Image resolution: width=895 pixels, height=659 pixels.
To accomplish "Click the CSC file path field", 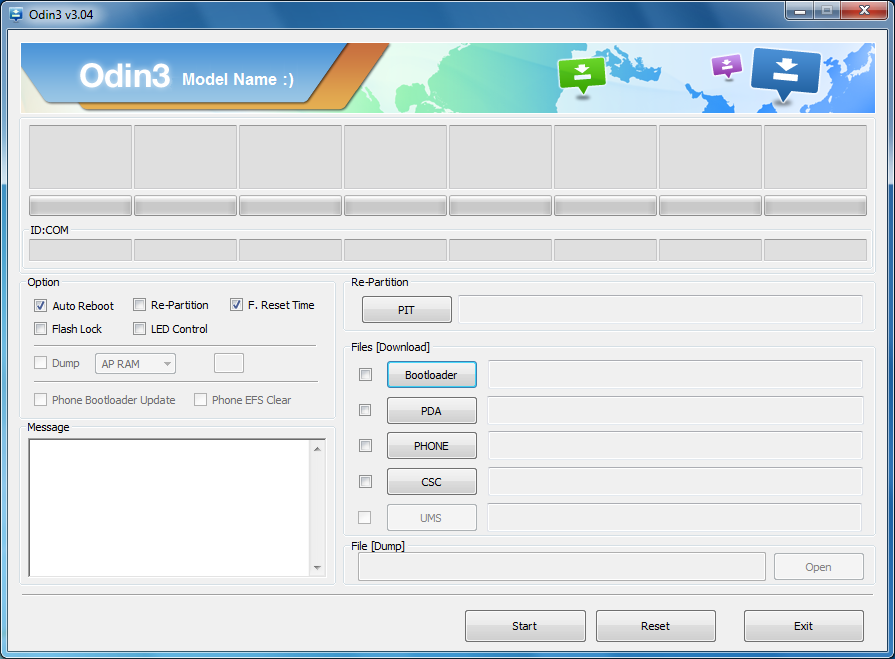I will coord(675,482).
